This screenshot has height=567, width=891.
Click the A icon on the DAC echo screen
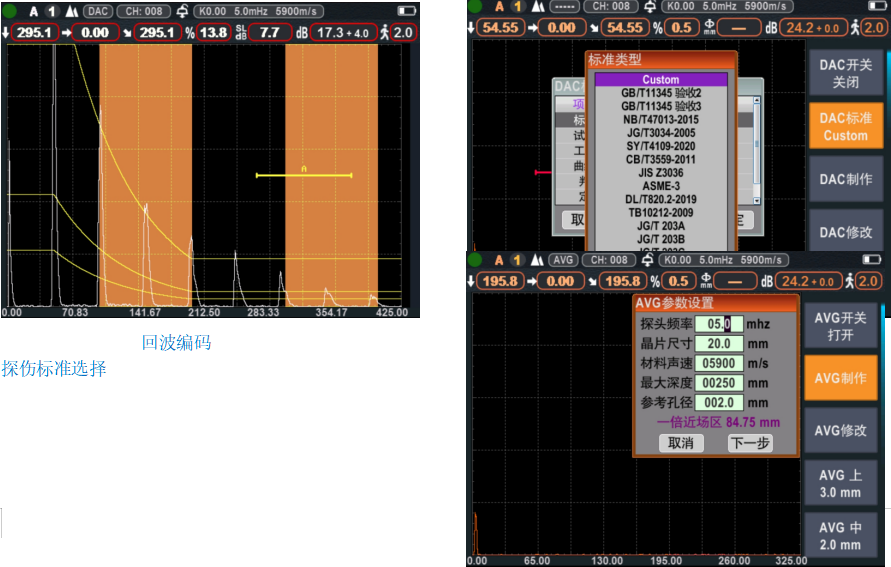click(x=34, y=11)
